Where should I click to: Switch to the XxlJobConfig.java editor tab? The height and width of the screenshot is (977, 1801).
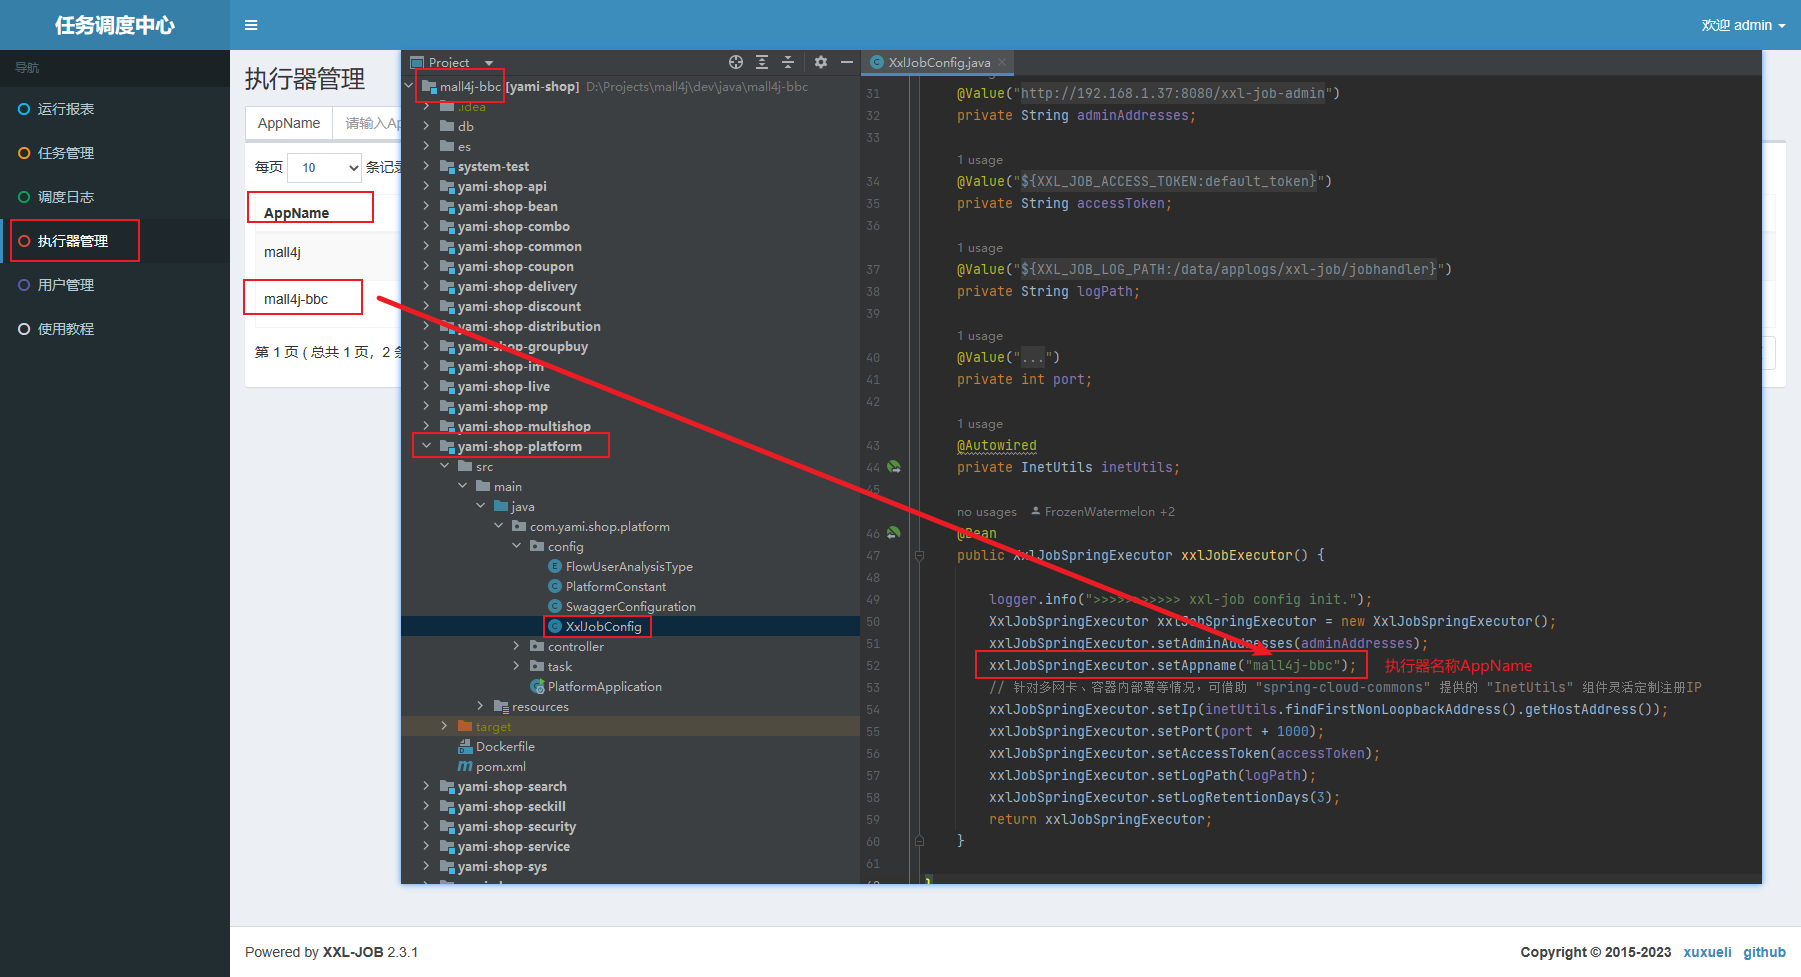click(x=938, y=62)
